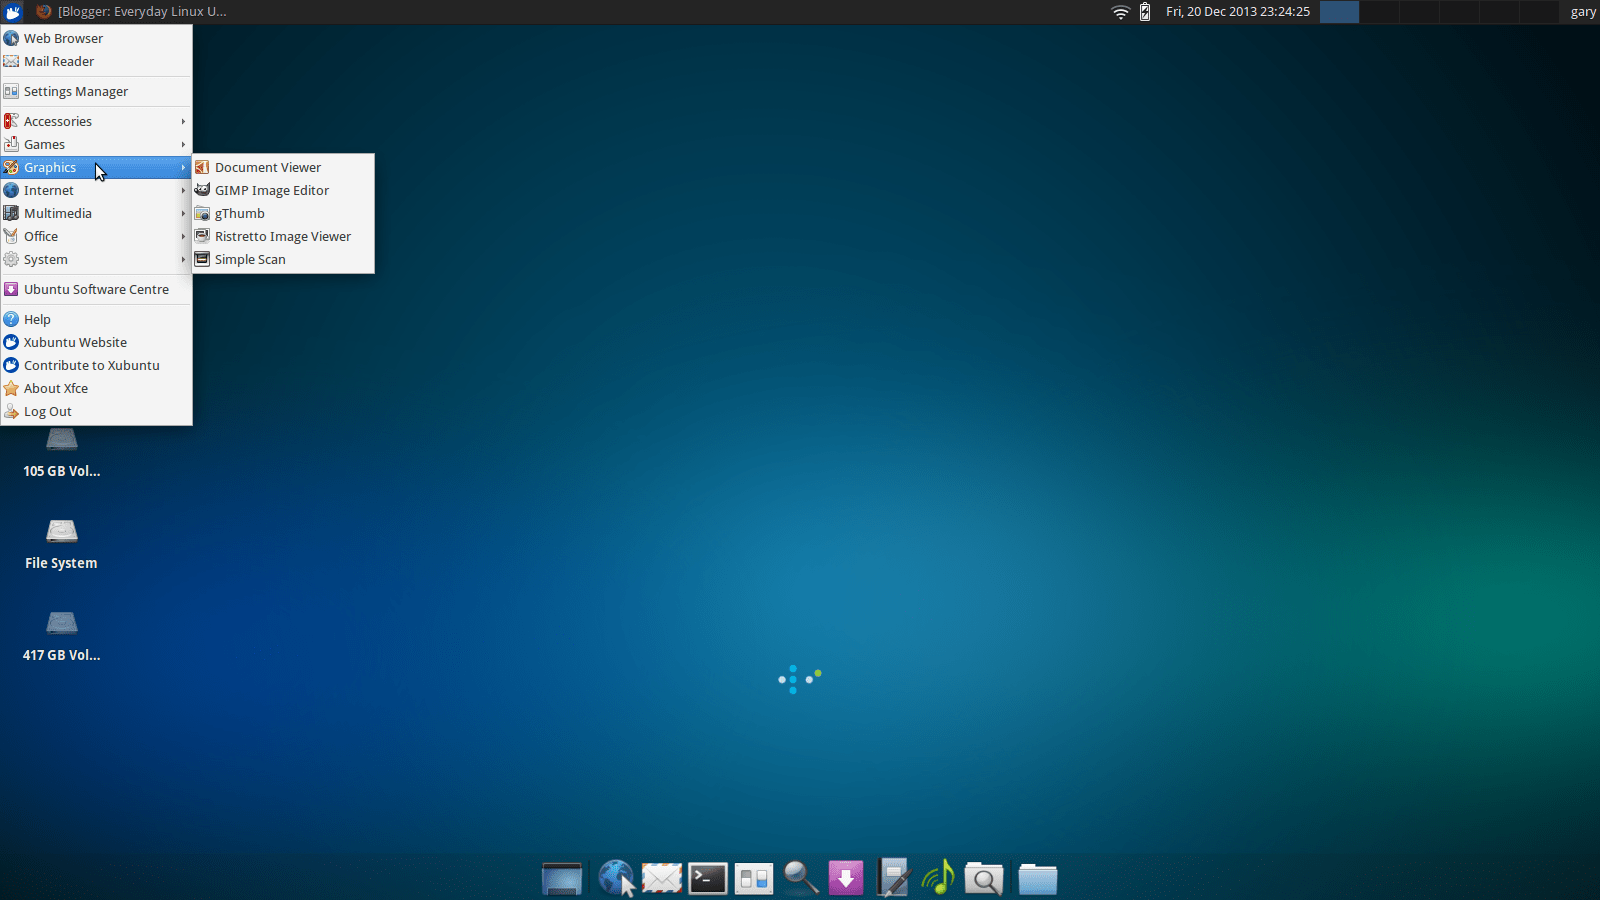This screenshot has height=900, width=1600.
Task: Click Log Out in the menu
Action: tap(48, 411)
